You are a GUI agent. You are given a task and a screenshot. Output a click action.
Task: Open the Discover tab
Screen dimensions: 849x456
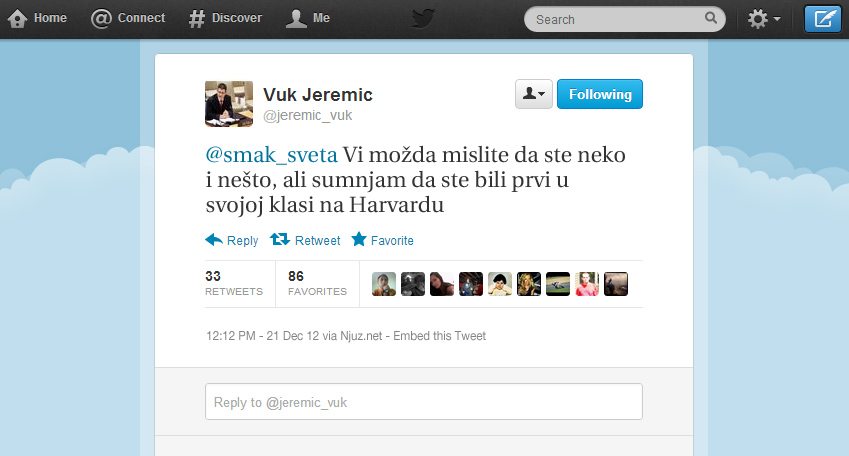pyautogui.click(x=225, y=18)
